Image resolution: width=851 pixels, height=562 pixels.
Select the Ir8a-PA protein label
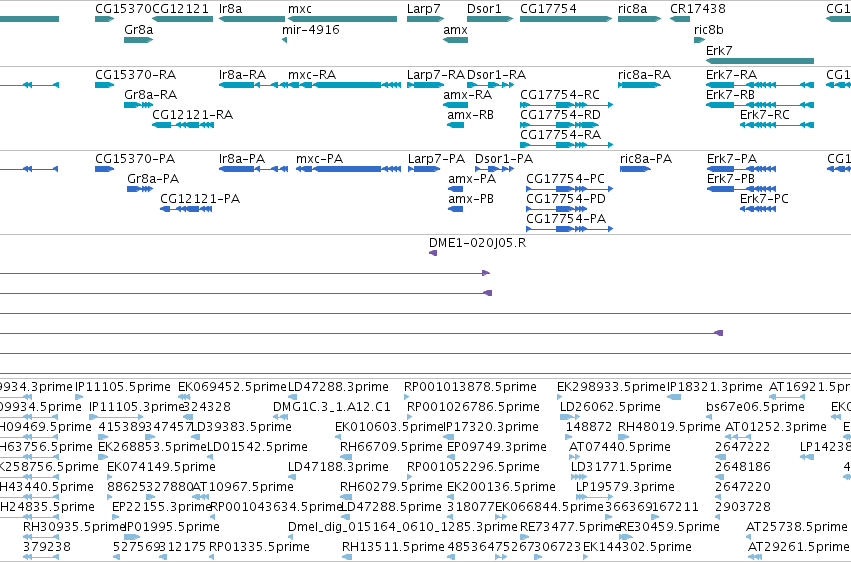(x=242, y=158)
